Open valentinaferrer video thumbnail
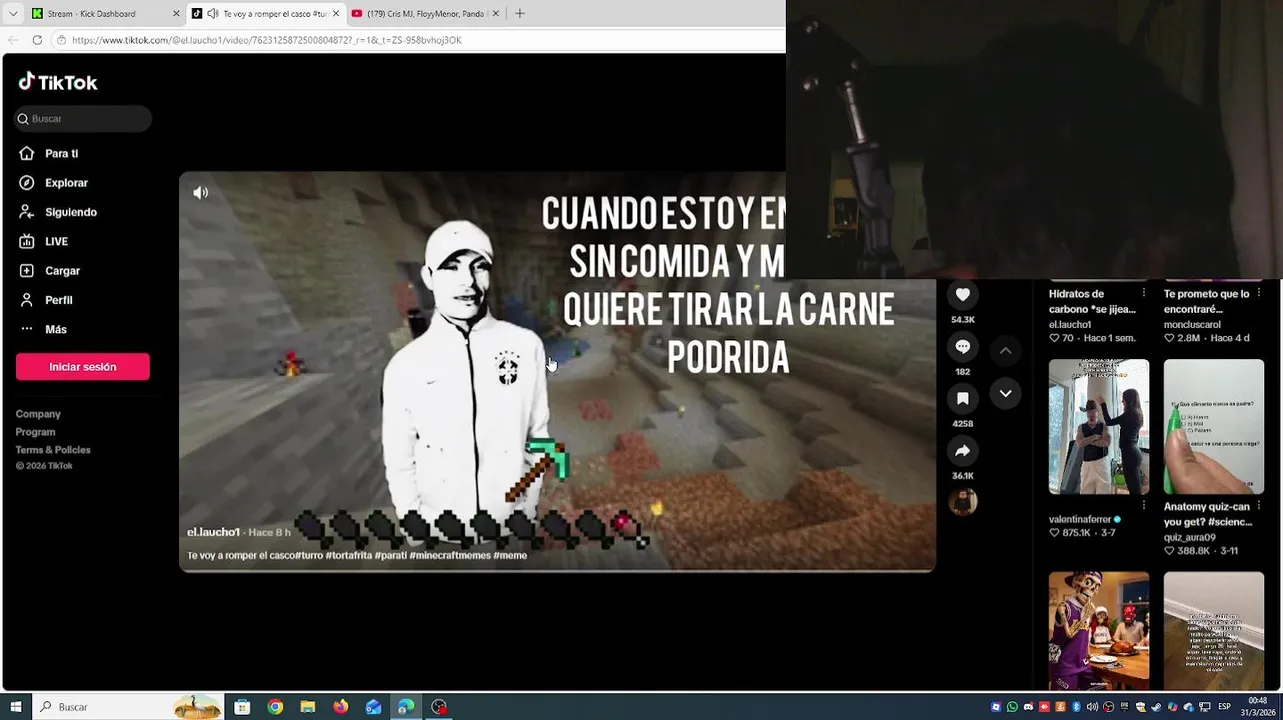This screenshot has width=1283, height=720. pyautogui.click(x=1099, y=427)
